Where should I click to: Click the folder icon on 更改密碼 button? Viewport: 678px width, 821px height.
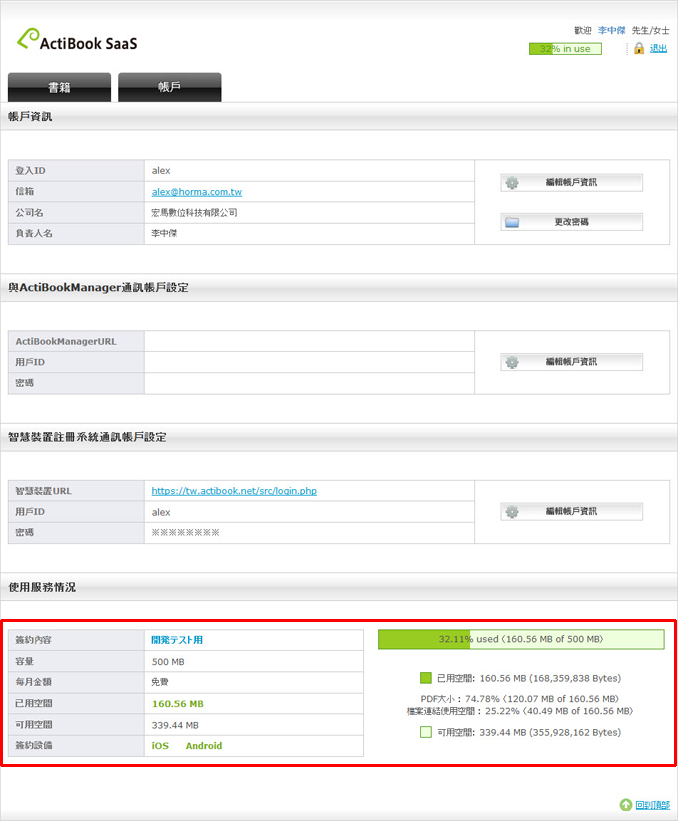tap(512, 222)
